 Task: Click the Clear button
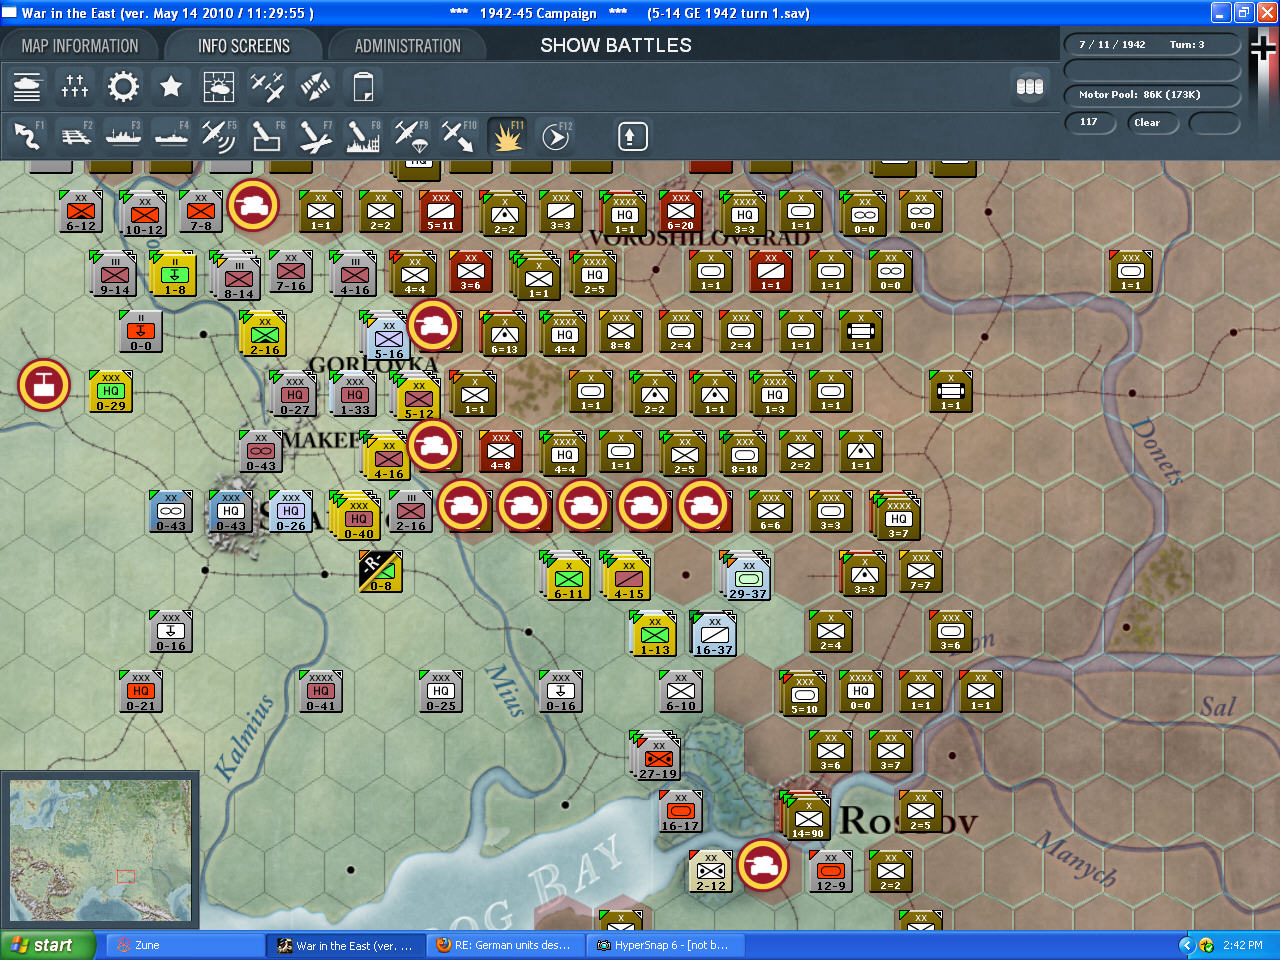[x=1153, y=123]
